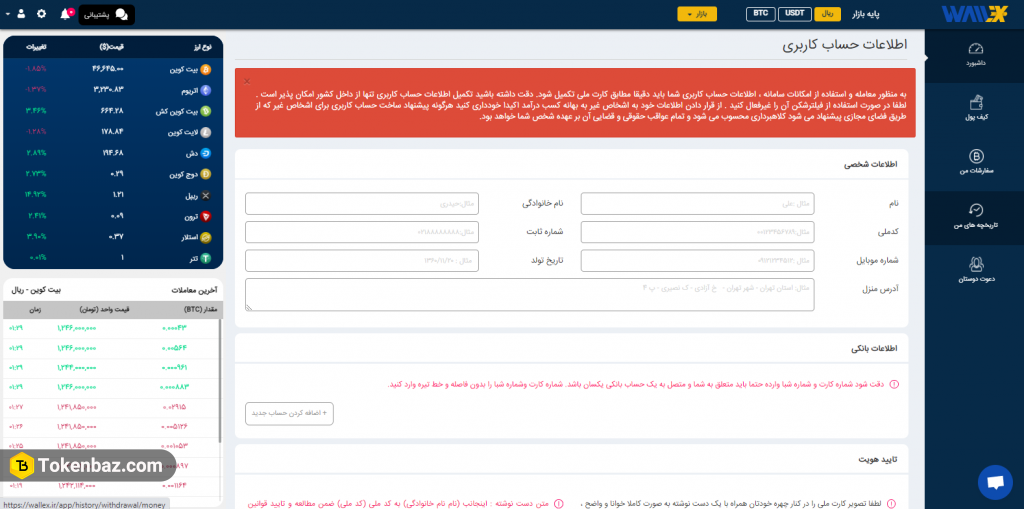The height and width of the screenshot is (509, 1024).
Task: Click the اطلاعات حساب کاربری page title
Action: click(844, 46)
